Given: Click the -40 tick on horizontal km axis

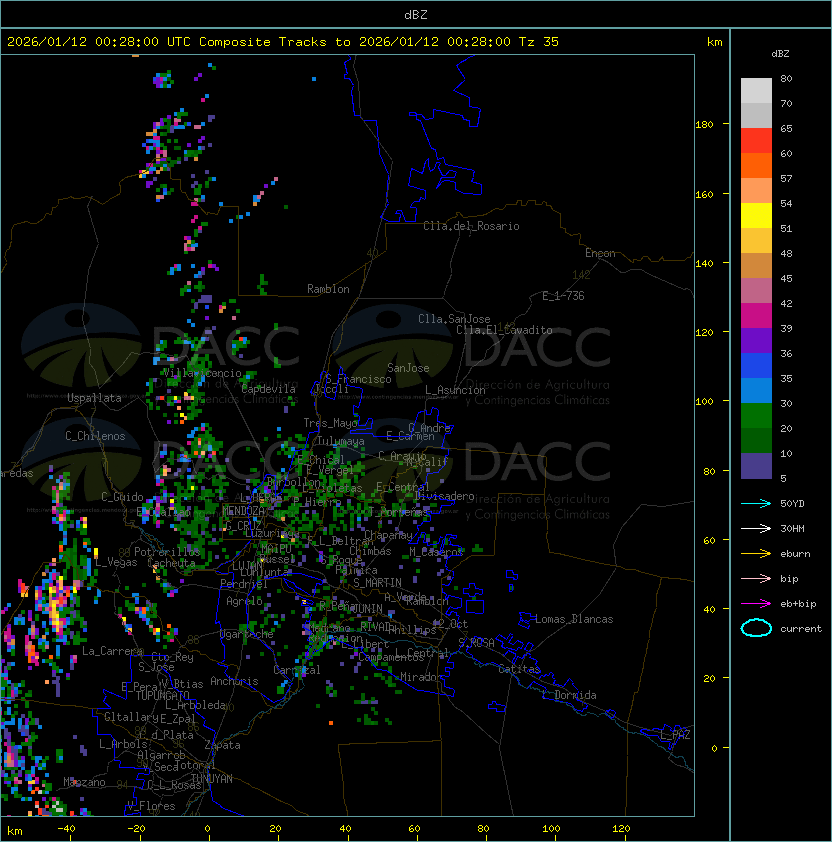Looking at the screenshot, I should [66, 829].
